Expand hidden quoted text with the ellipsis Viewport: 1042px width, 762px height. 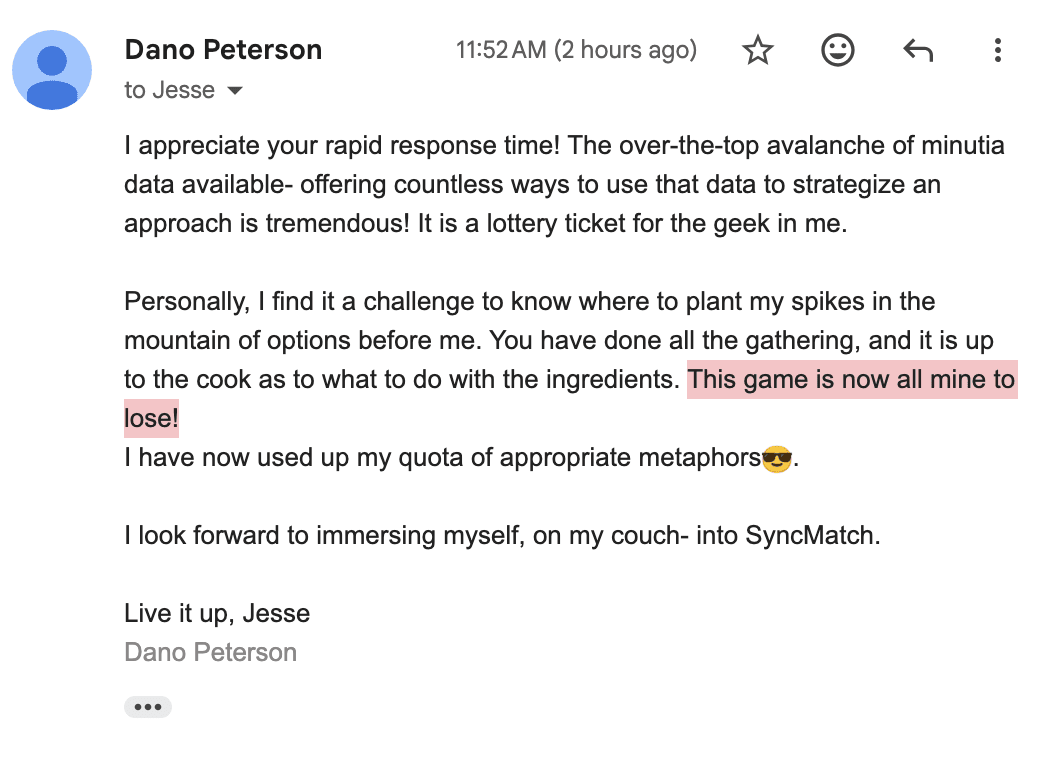coord(147,707)
